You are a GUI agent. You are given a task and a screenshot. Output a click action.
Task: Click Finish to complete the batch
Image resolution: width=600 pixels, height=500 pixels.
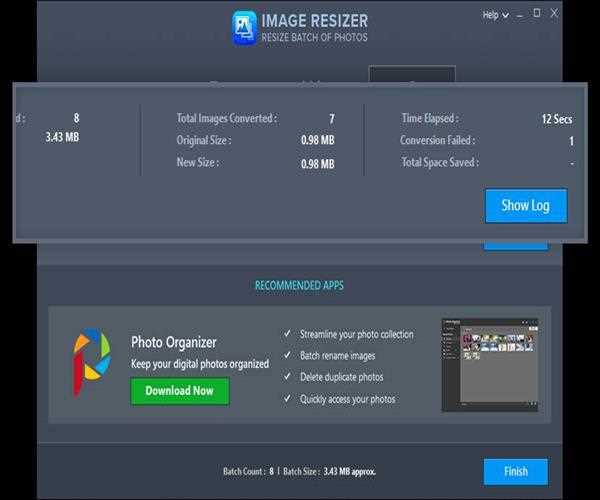click(515, 471)
